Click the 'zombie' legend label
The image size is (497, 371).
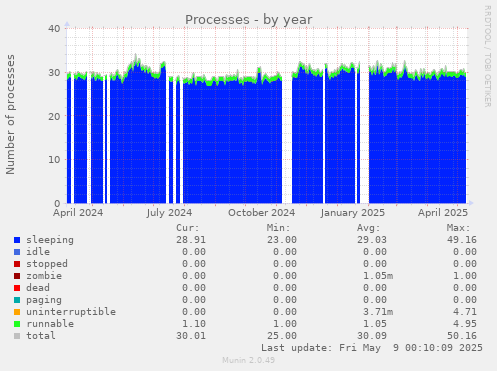[x=44, y=276]
